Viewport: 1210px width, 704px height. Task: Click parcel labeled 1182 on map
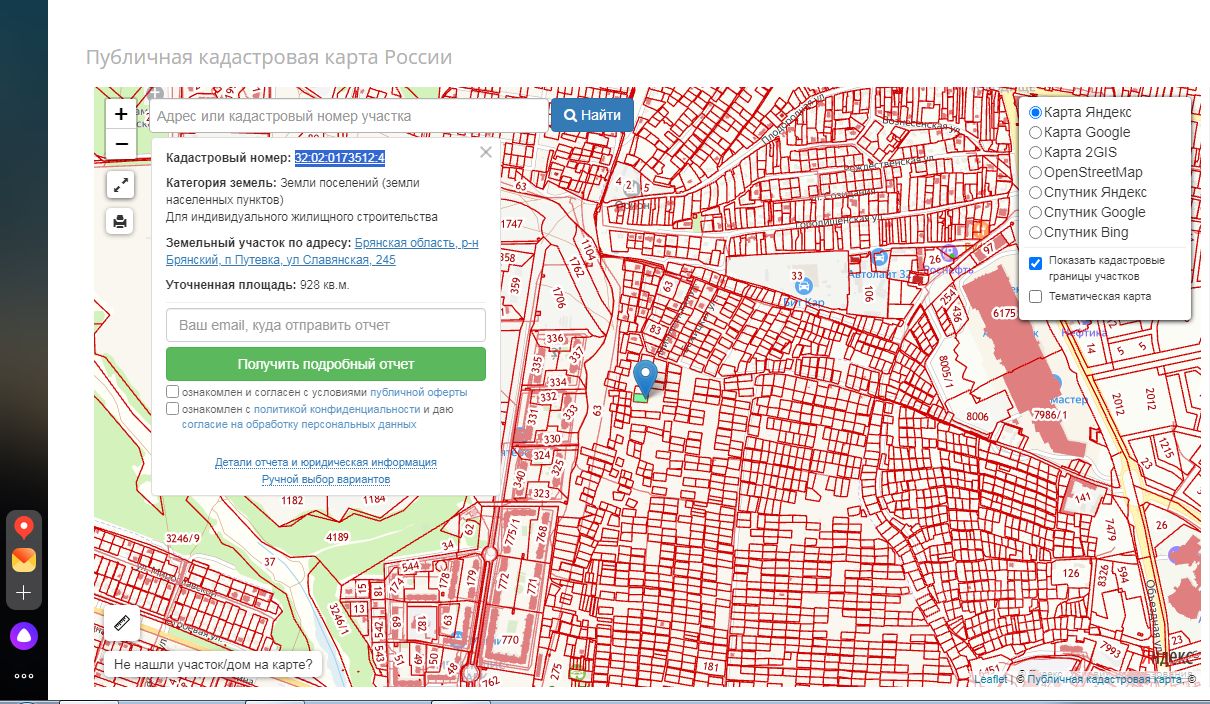[292, 499]
